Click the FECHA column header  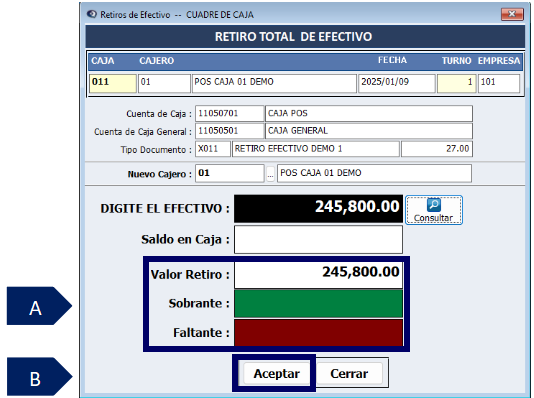coord(392,60)
